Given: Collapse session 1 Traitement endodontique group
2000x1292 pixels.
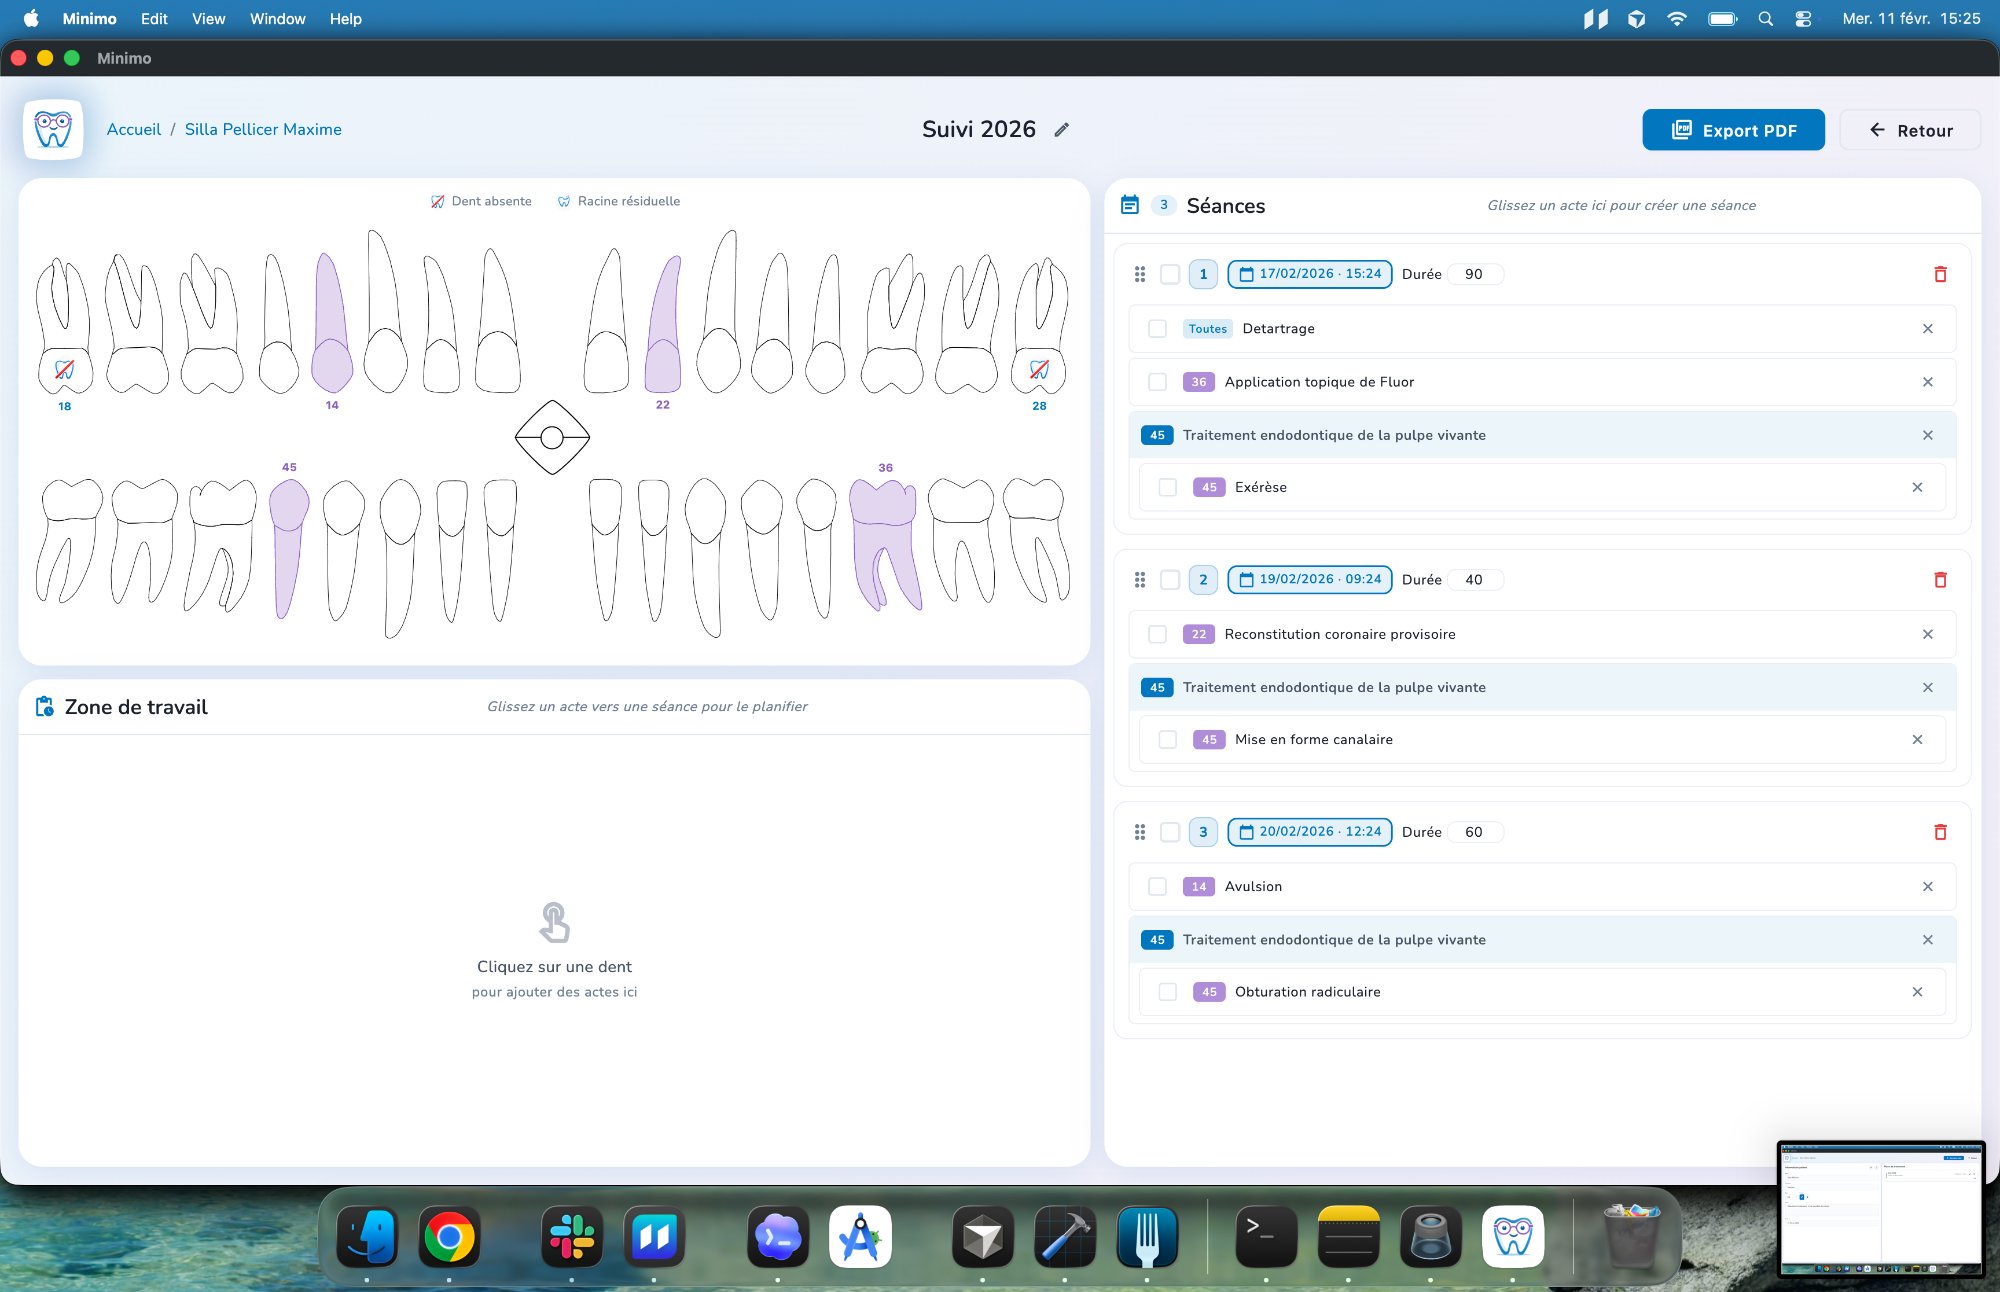Looking at the screenshot, I should tap(1334, 435).
